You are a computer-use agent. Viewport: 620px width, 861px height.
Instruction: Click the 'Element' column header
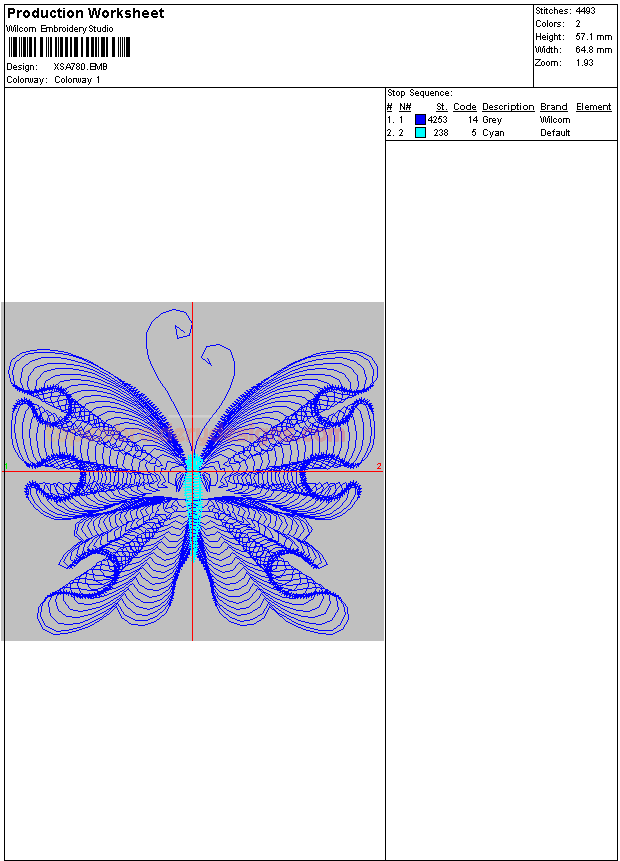point(594,107)
